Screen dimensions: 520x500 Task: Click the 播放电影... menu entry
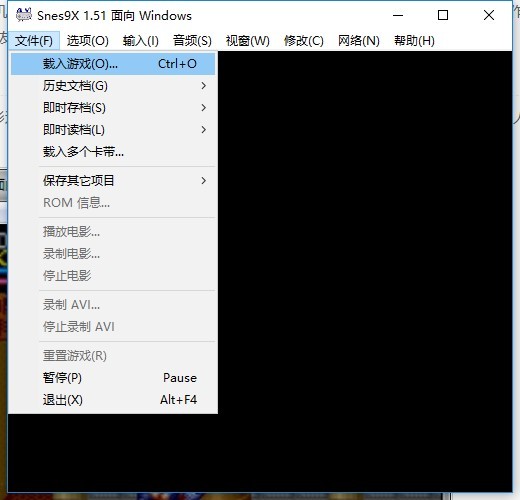[x=113, y=232]
